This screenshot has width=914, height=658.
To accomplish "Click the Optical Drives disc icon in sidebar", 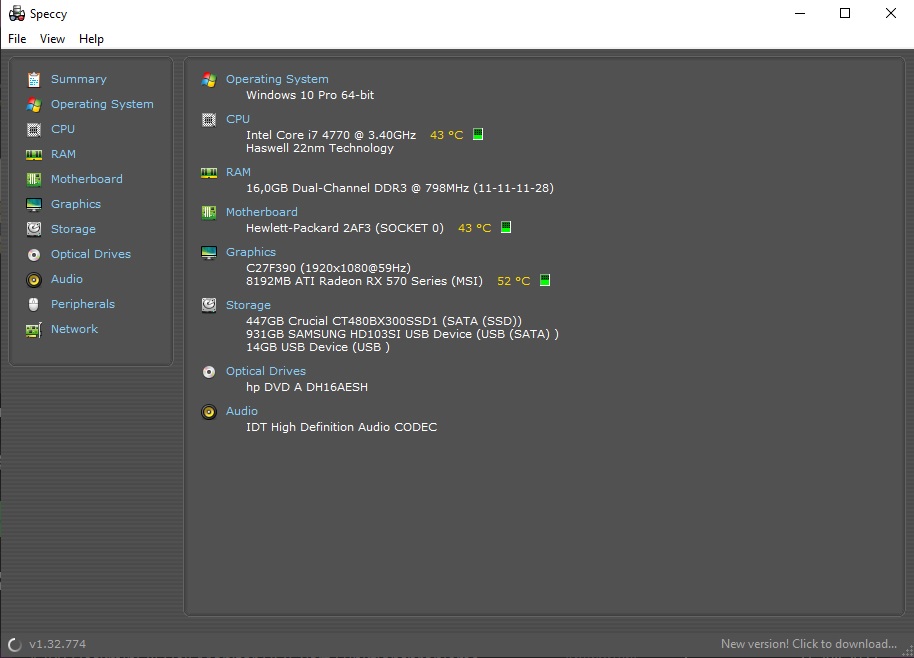I will pyautogui.click(x=34, y=255).
